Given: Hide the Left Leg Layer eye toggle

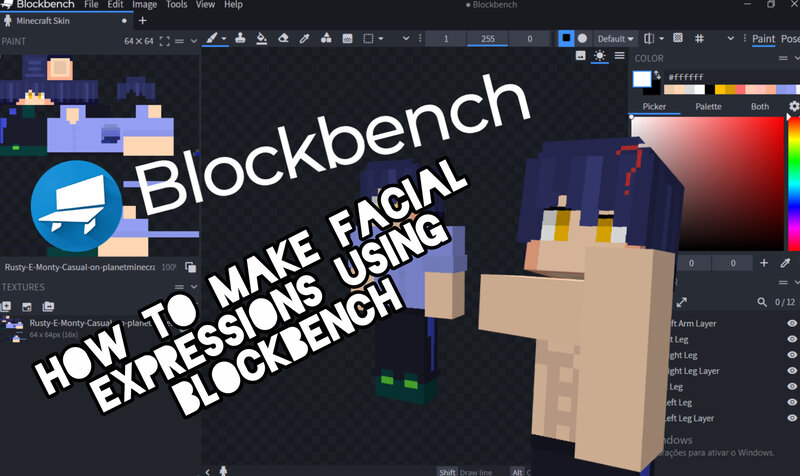Looking at the screenshot, I should 792,418.
